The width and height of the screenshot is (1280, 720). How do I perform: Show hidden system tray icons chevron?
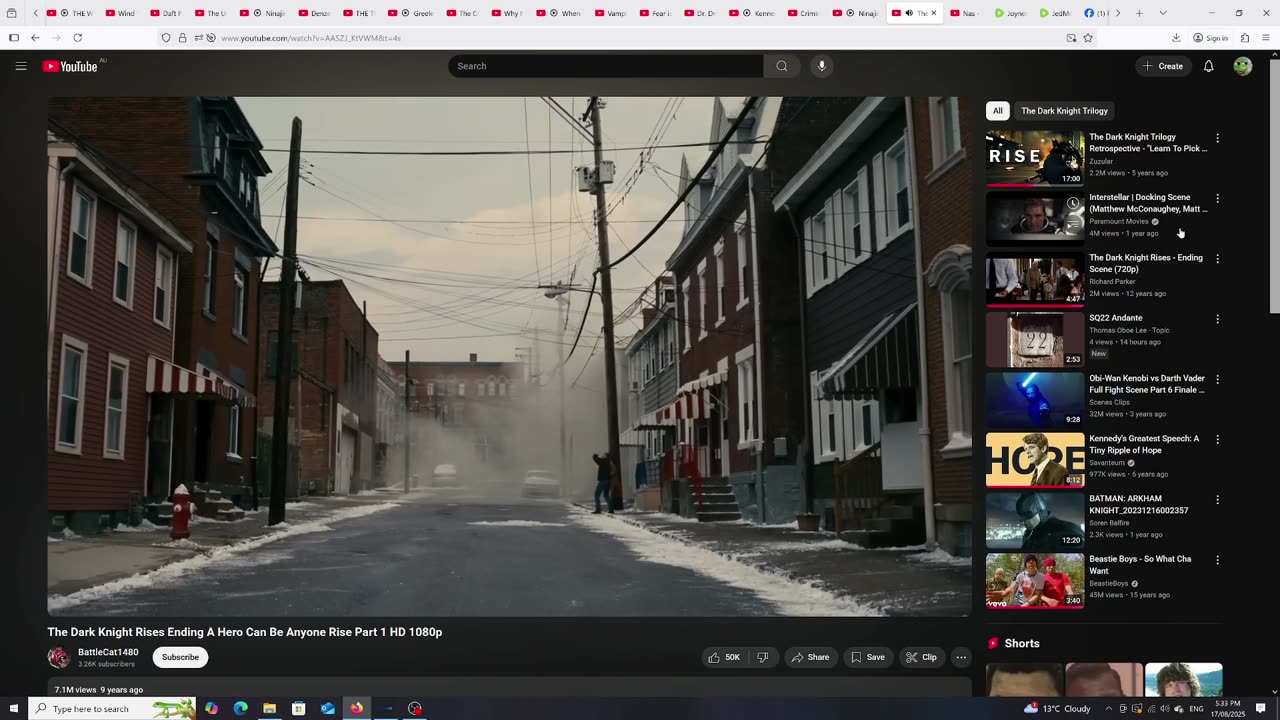[1107, 708]
